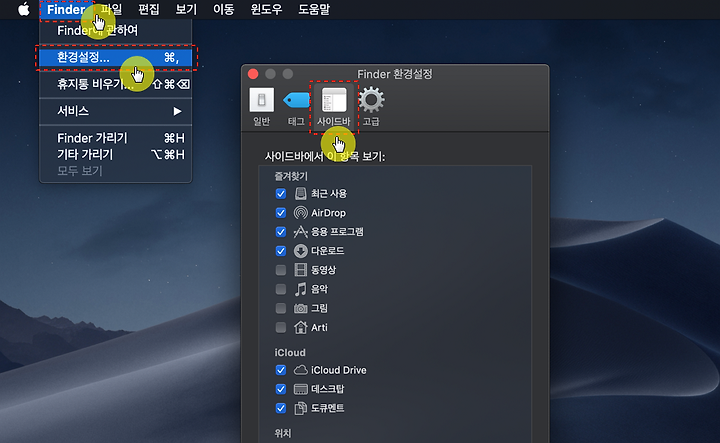Click the 응용 프로그램 app icon

pos(300,232)
